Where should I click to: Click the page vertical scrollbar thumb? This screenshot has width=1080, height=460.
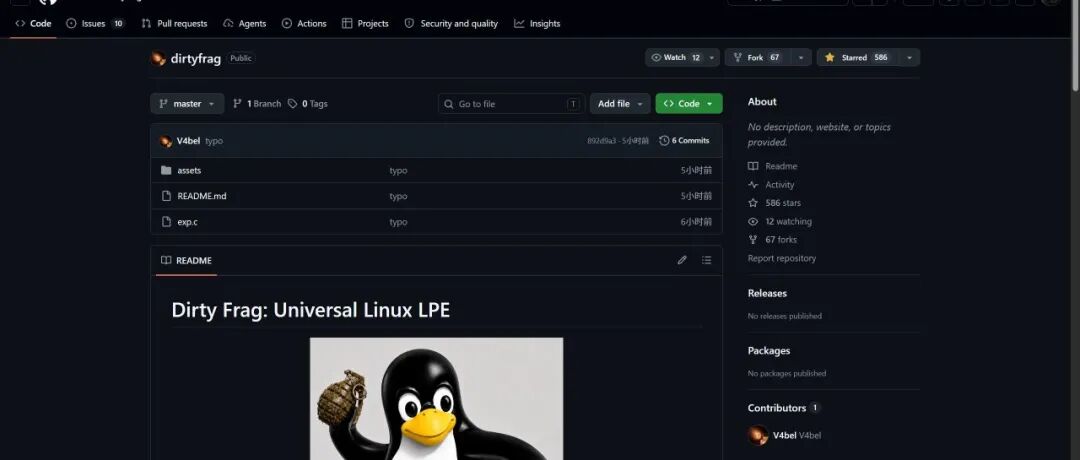pos(1075,45)
